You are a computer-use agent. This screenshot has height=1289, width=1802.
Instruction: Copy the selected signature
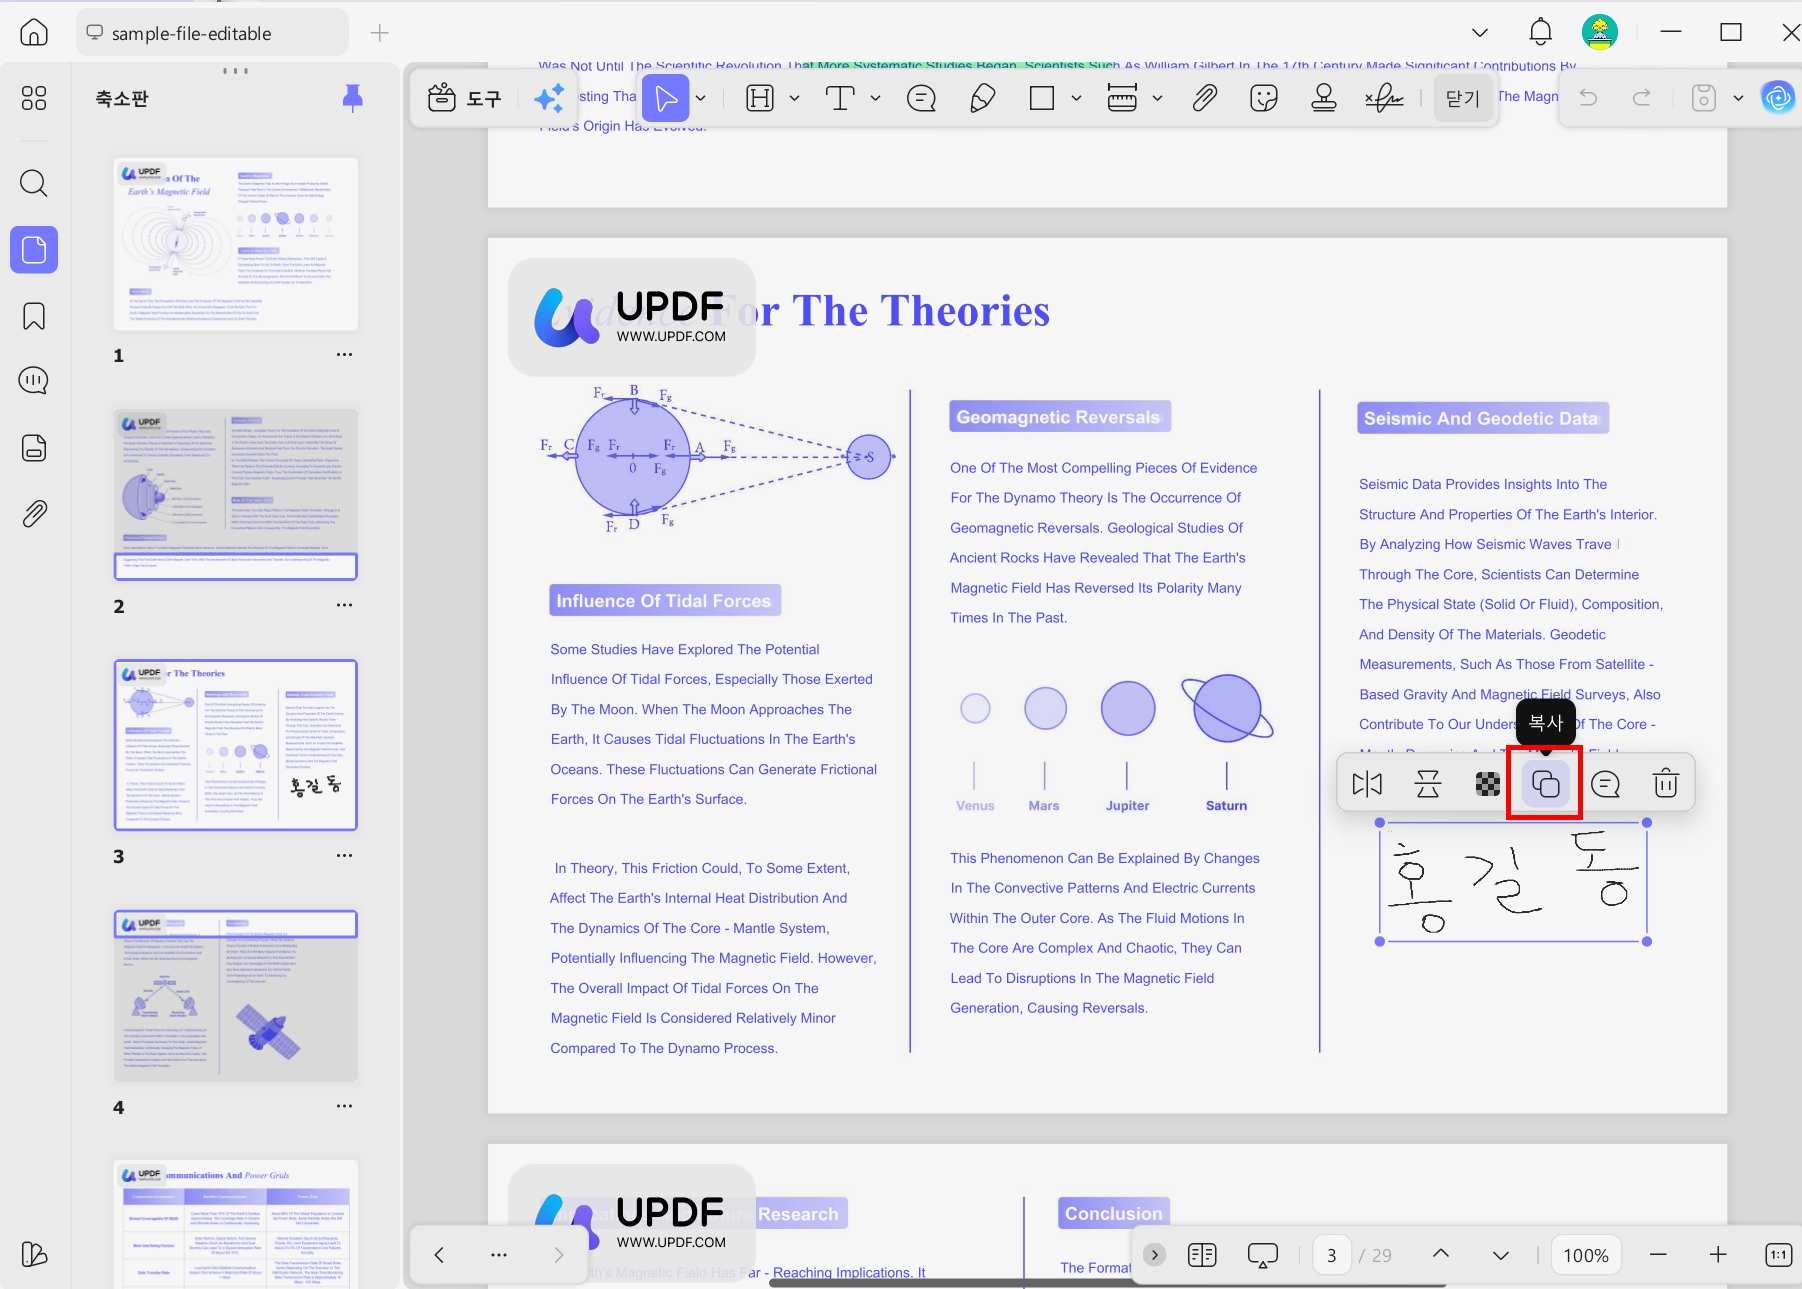[x=1546, y=784]
